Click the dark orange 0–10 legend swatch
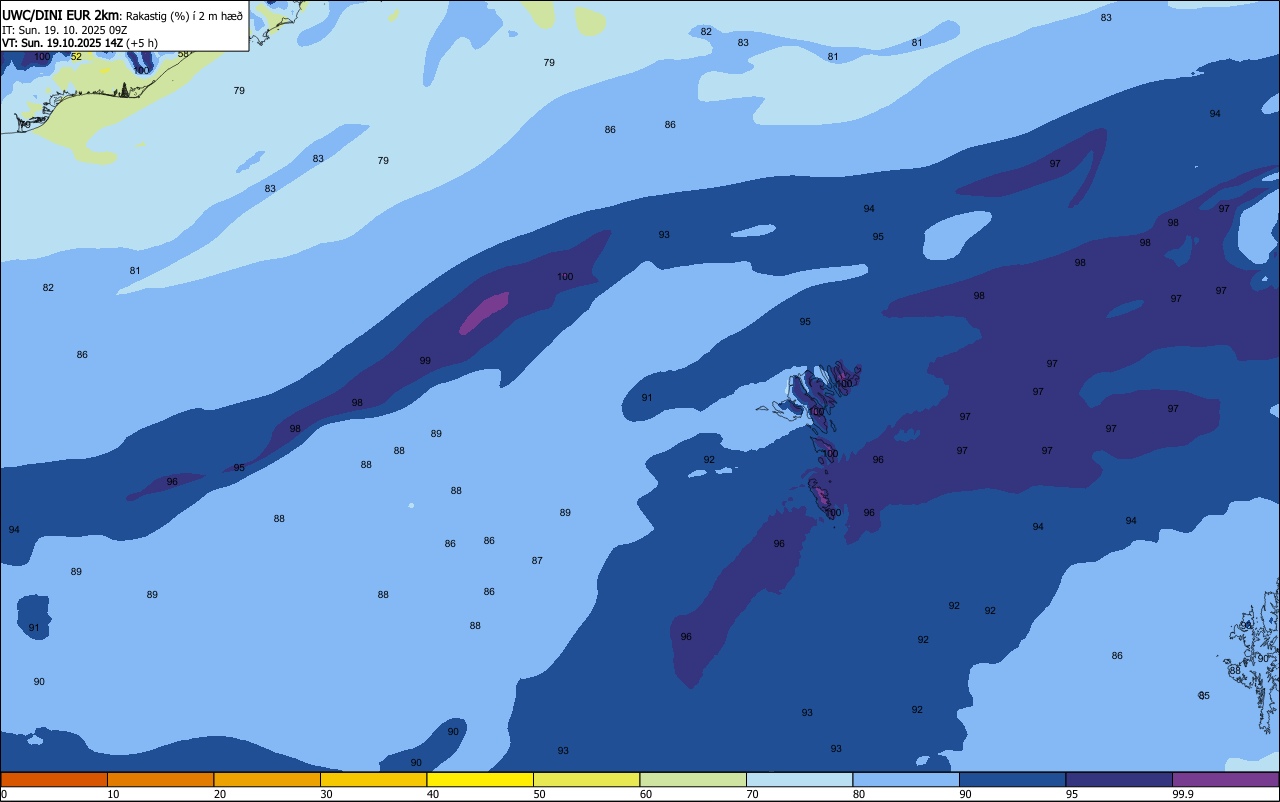 pos(54,779)
